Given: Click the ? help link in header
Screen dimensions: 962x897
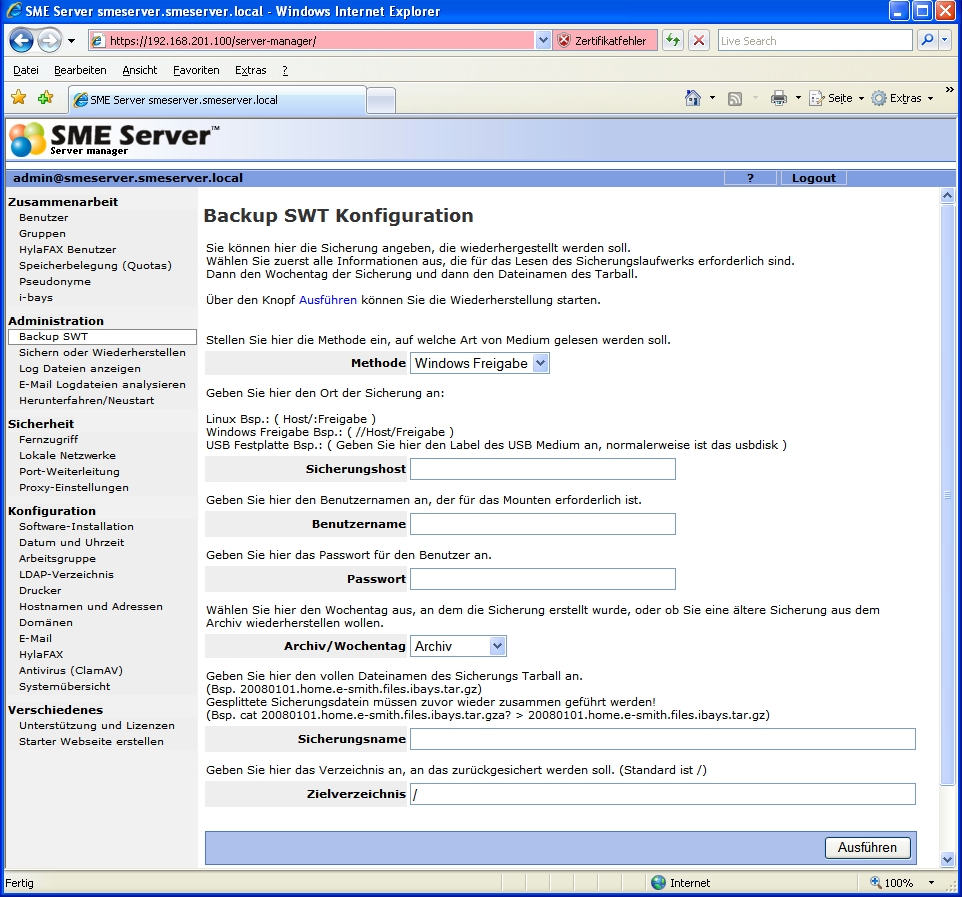Looking at the screenshot, I should click(750, 178).
